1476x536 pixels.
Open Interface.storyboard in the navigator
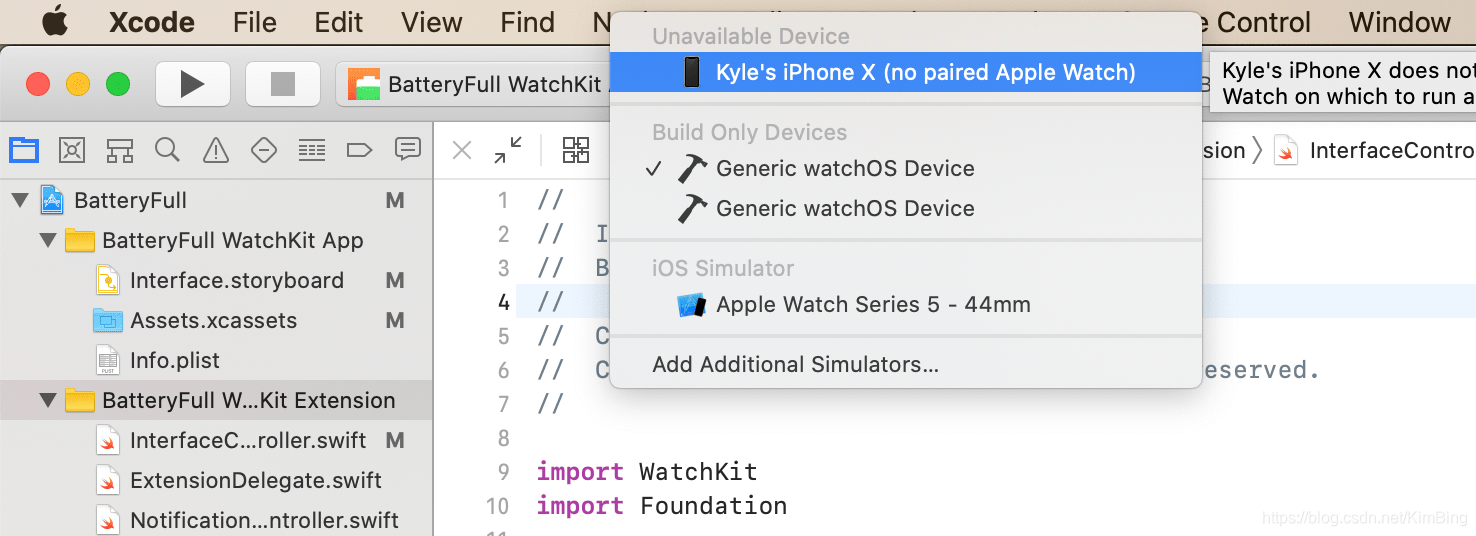coord(237,281)
